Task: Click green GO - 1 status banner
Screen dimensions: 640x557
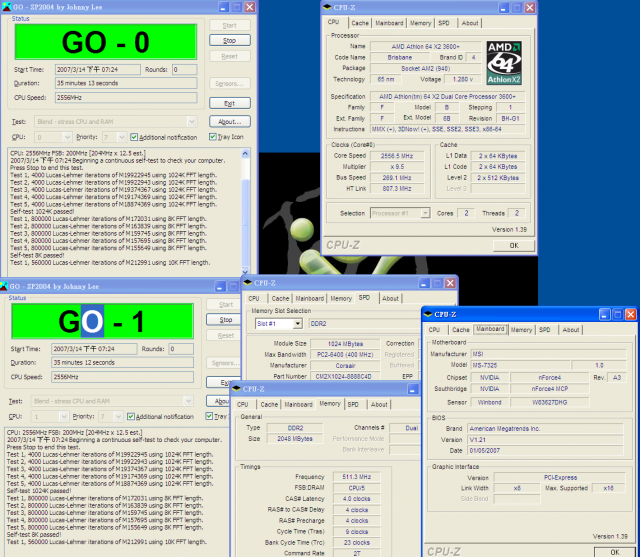Action: 102,322
